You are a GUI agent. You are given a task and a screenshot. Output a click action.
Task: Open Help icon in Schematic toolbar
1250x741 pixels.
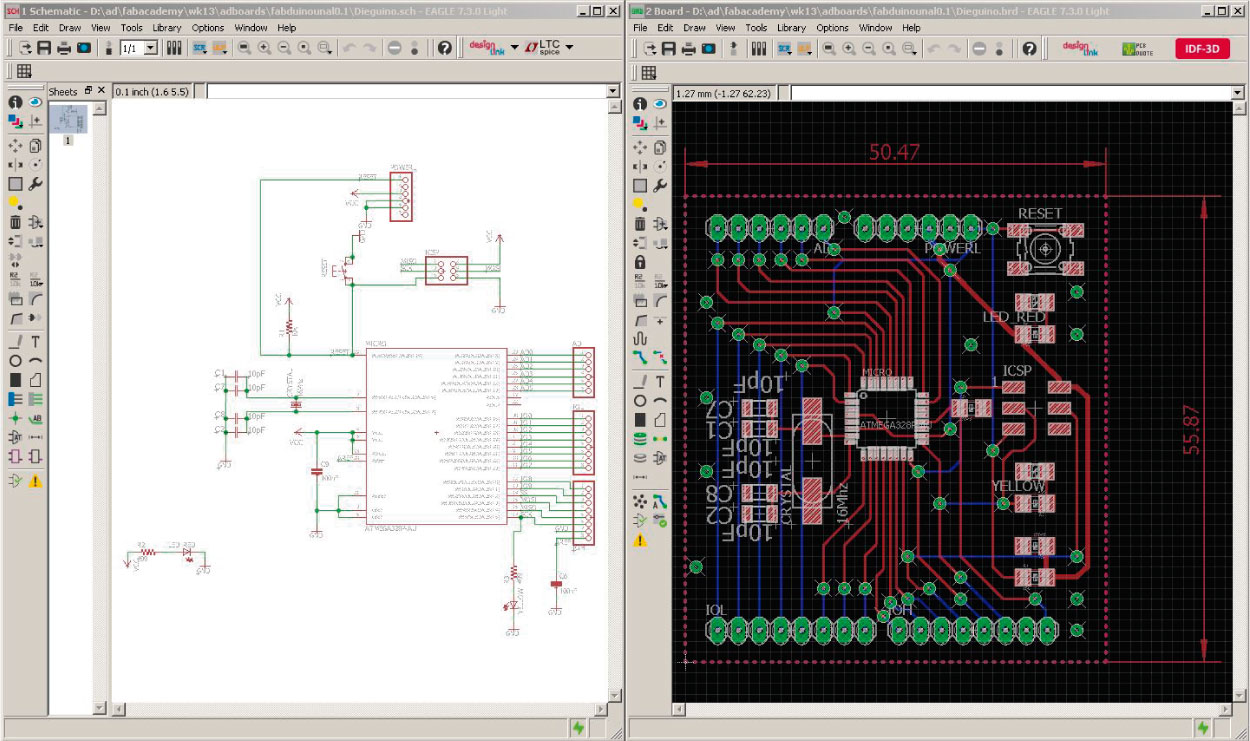point(444,47)
